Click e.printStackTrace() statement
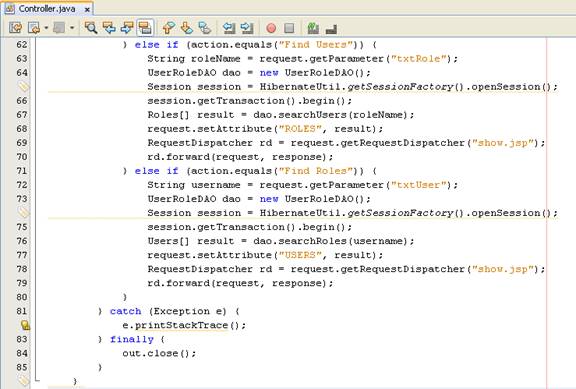Viewport: 576px width, 389px height. pos(184,325)
